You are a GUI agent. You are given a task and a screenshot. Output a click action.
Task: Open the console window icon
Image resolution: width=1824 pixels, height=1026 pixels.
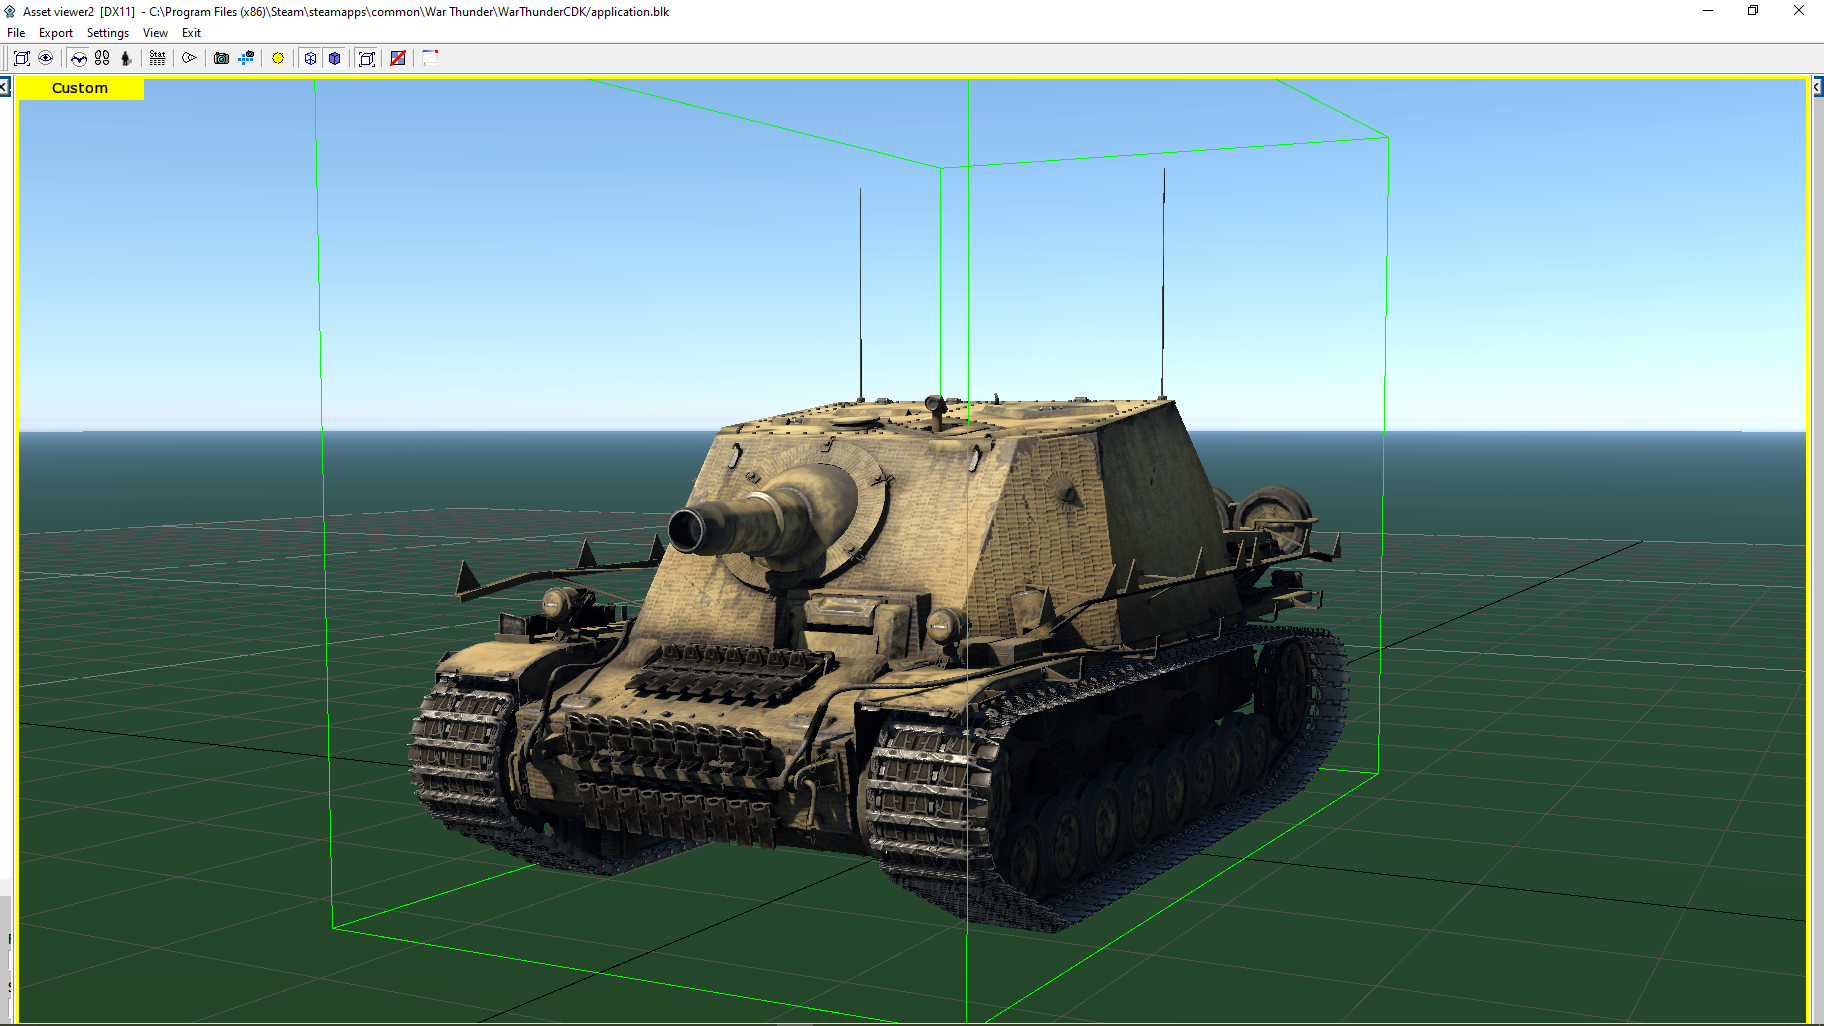pyautogui.click(x=430, y=58)
